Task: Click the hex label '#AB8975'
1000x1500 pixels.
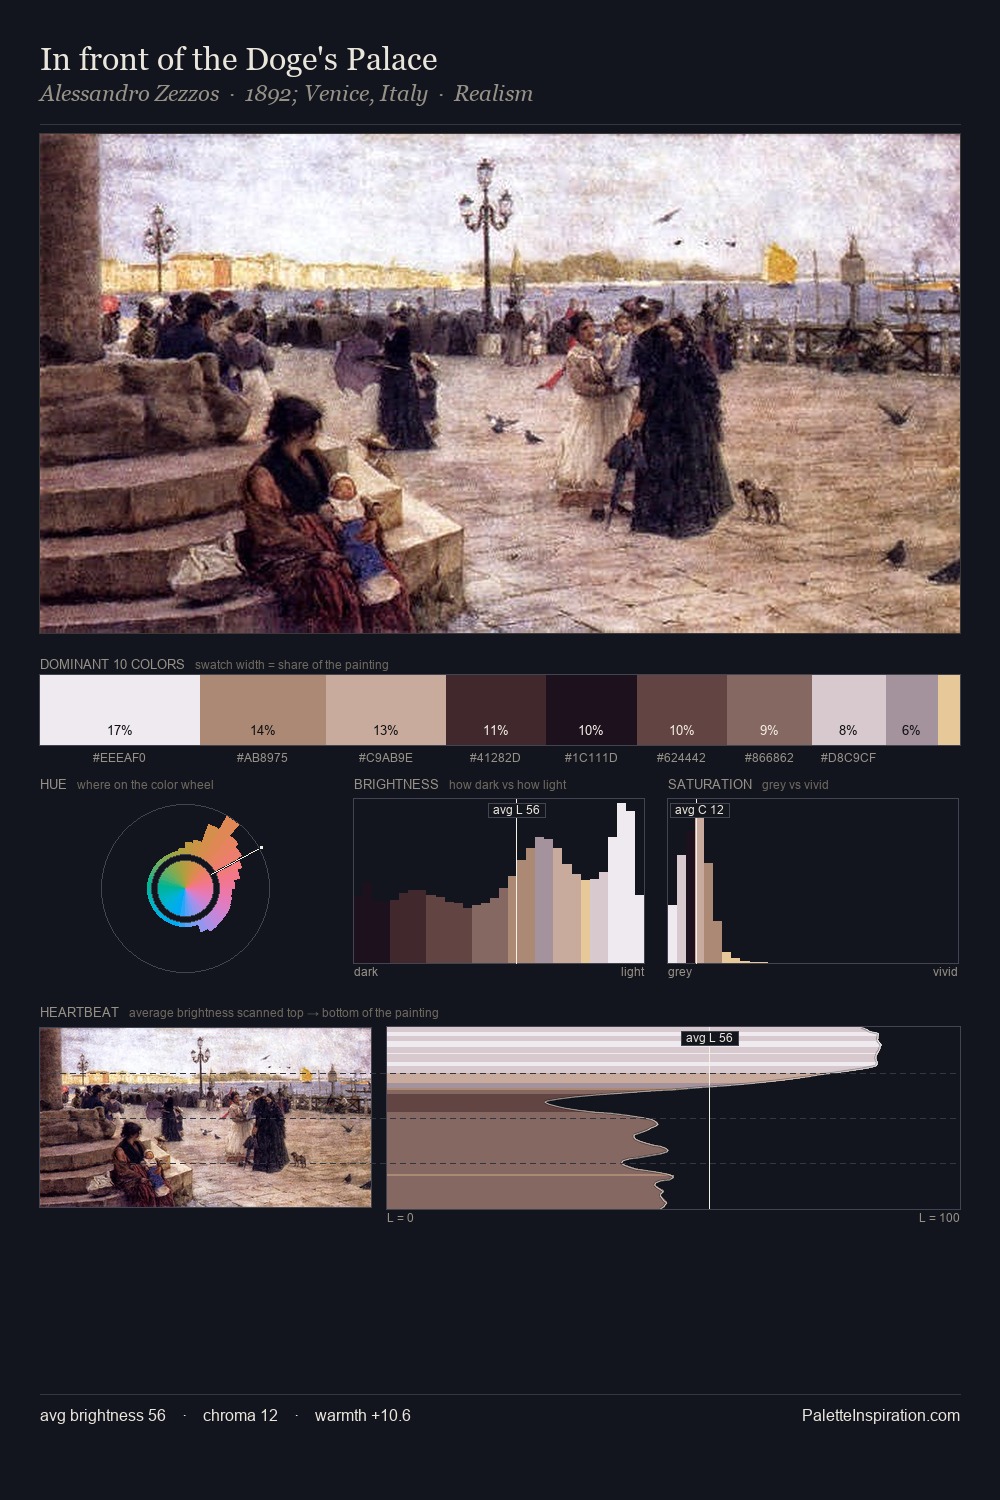Action: [262, 758]
